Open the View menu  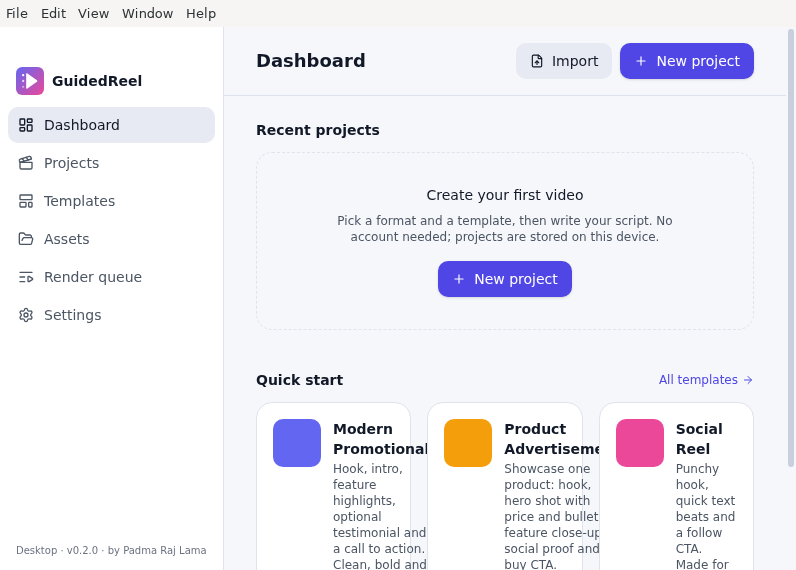[x=93, y=13]
